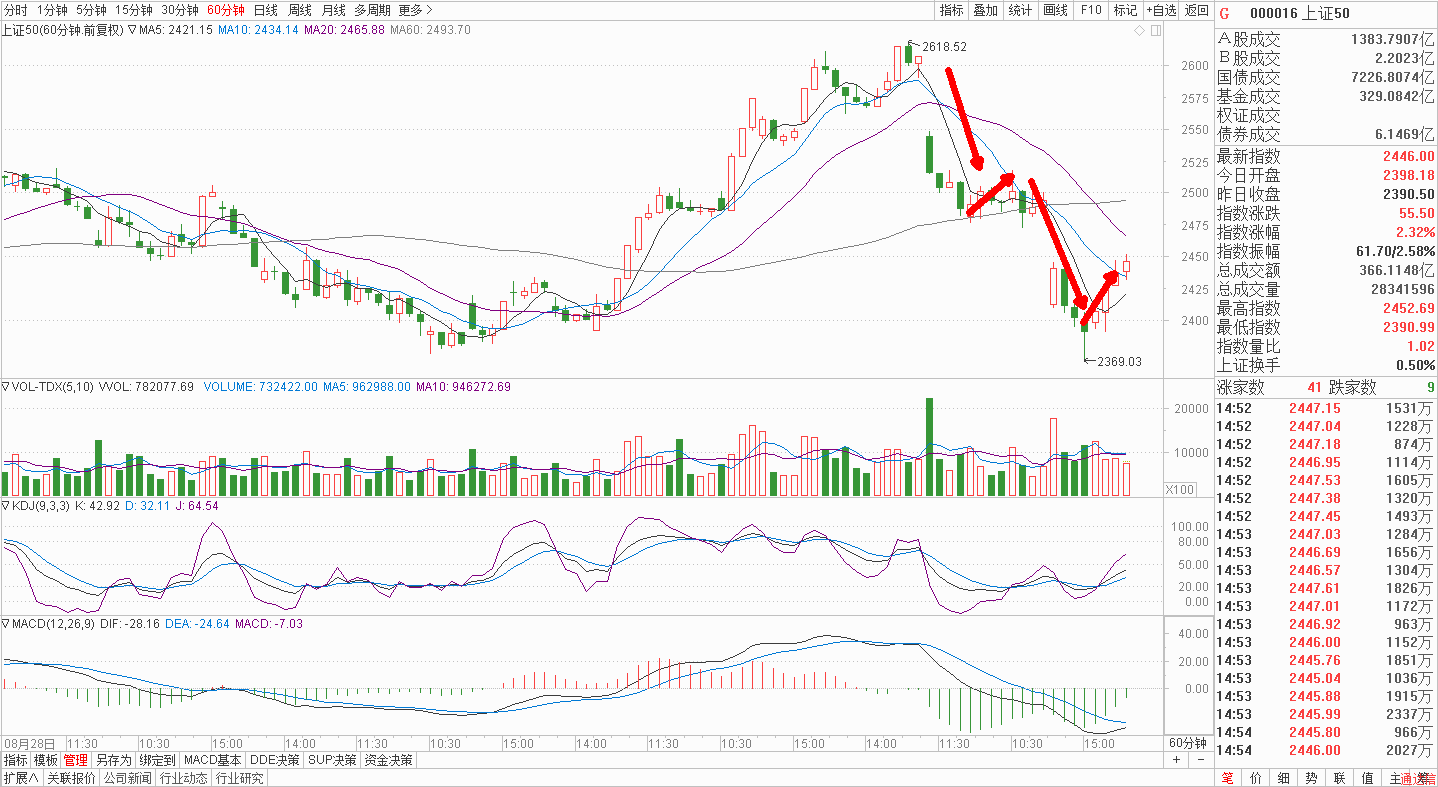Open the 行业研究 industry research tab
The width and height of the screenshot is (1438, 787).
[239, 778]
